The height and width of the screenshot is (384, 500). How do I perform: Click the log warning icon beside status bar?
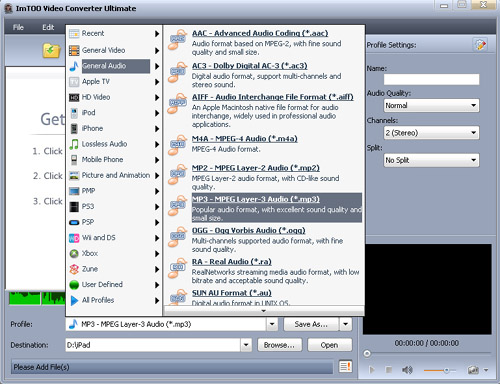(x=345, y=367)
